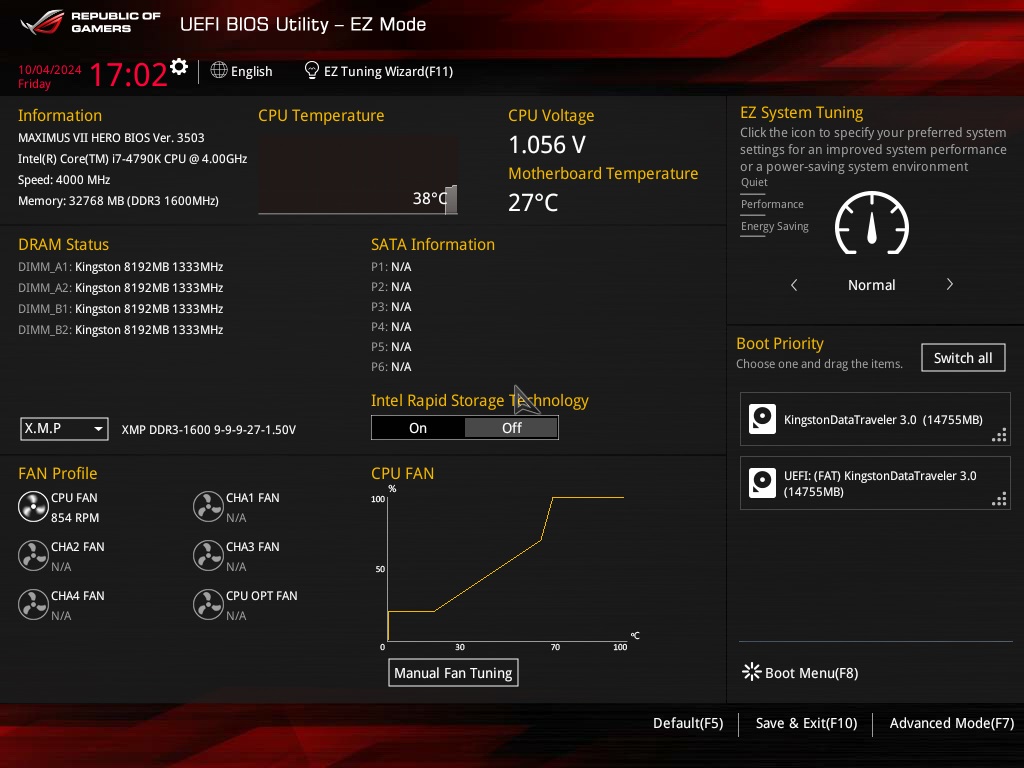Select the Energy Saving tuning mode
Viewport: 1024px width, 768px height.
pos(775,227)
